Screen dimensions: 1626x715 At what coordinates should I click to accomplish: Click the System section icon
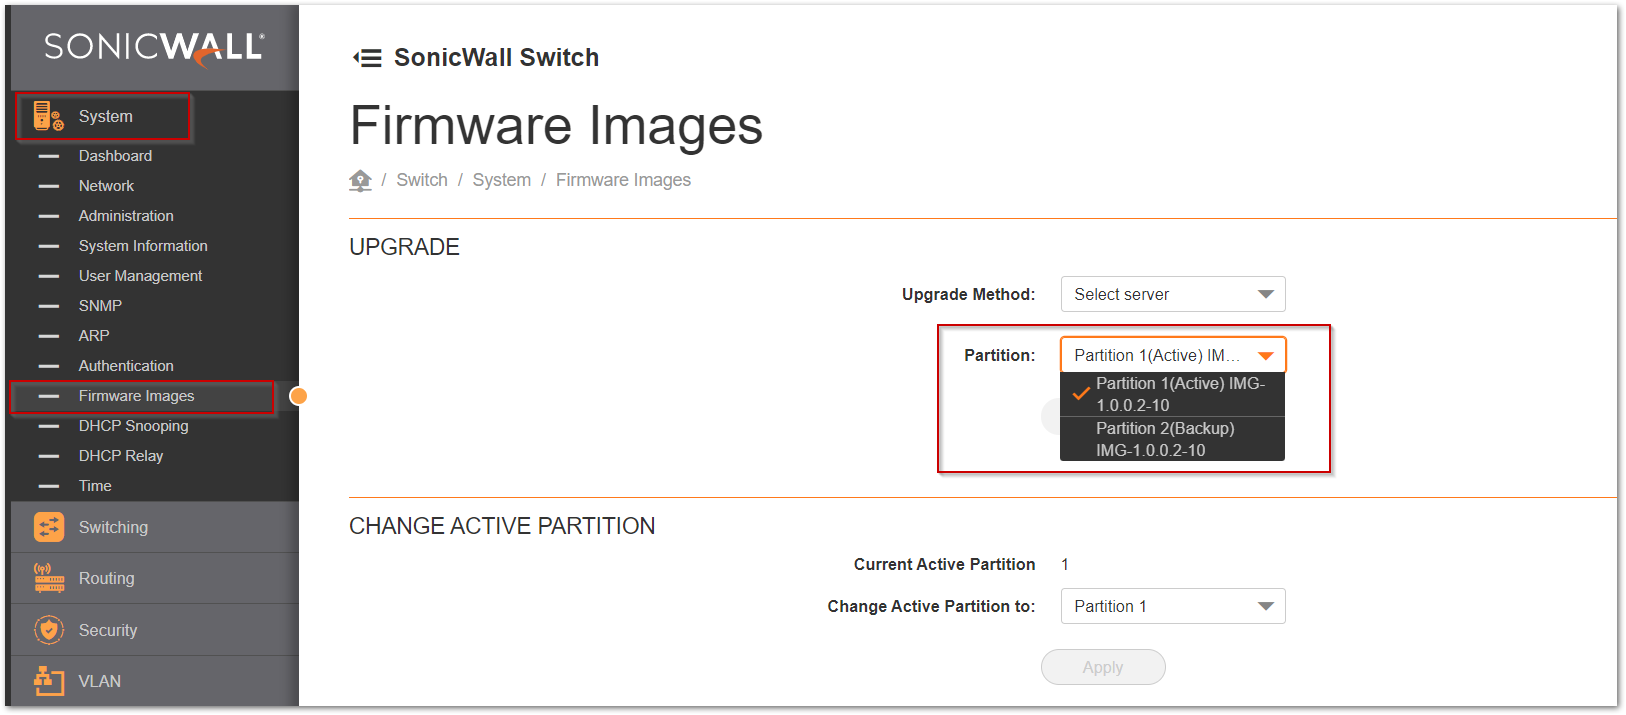click(48, 117)
